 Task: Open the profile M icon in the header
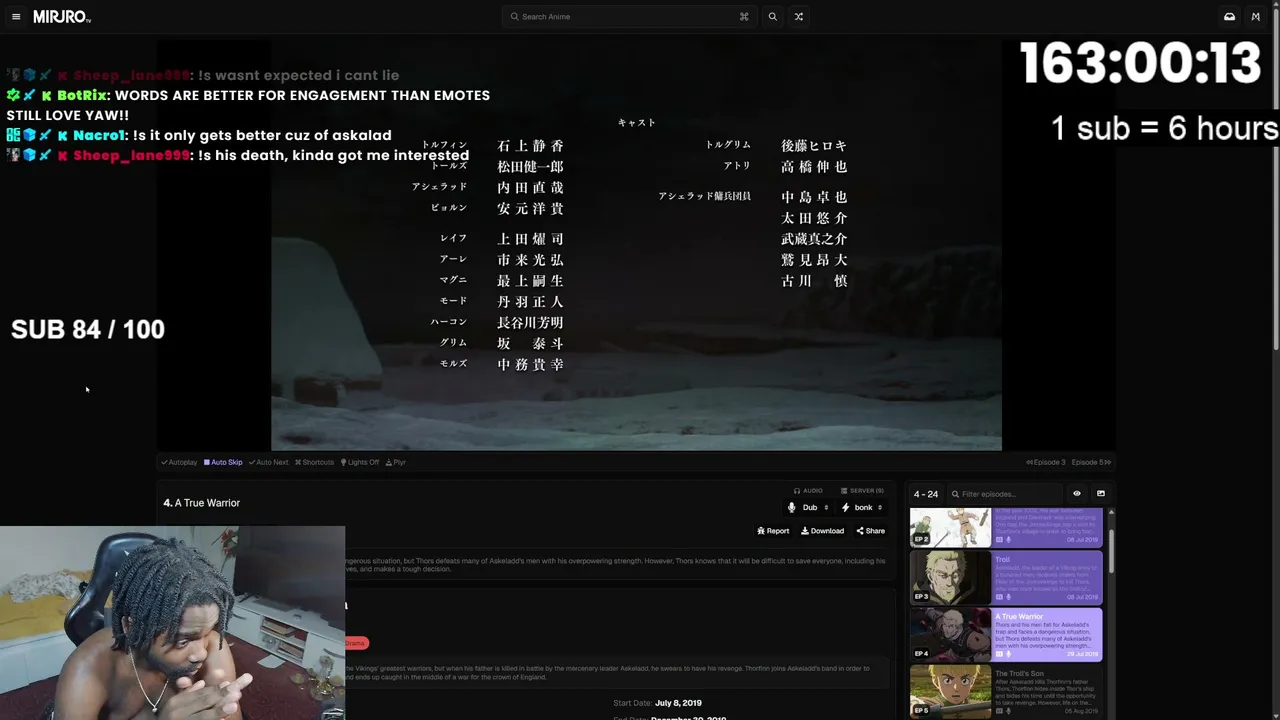click(x=1256, y=17)
